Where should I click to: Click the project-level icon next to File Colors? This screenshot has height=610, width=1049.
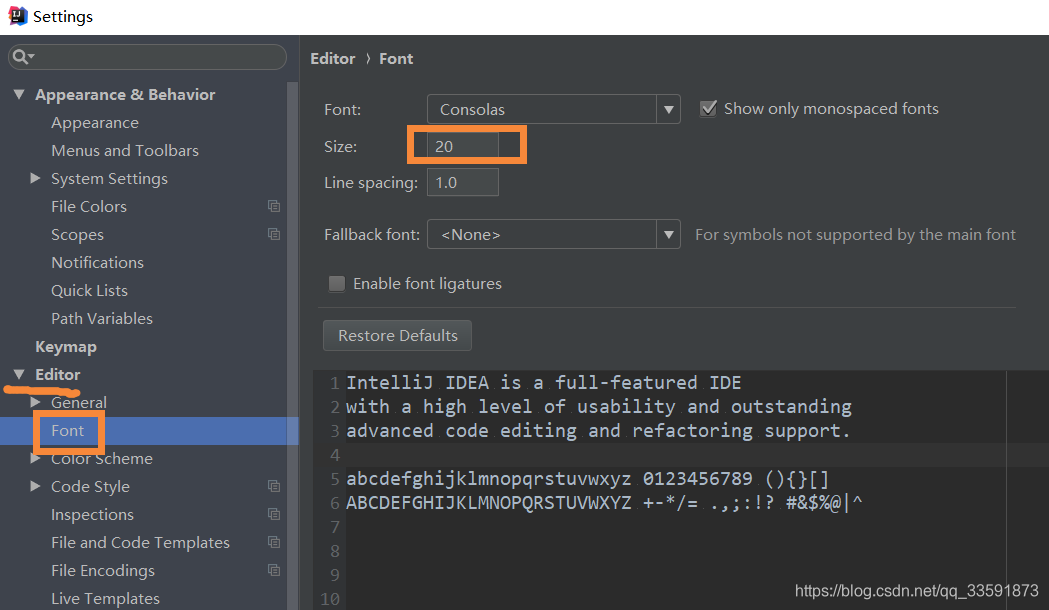coord(274,206)
